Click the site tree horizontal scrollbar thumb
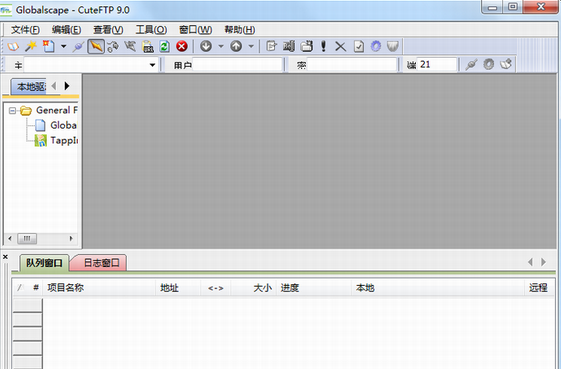 (27, 238)
